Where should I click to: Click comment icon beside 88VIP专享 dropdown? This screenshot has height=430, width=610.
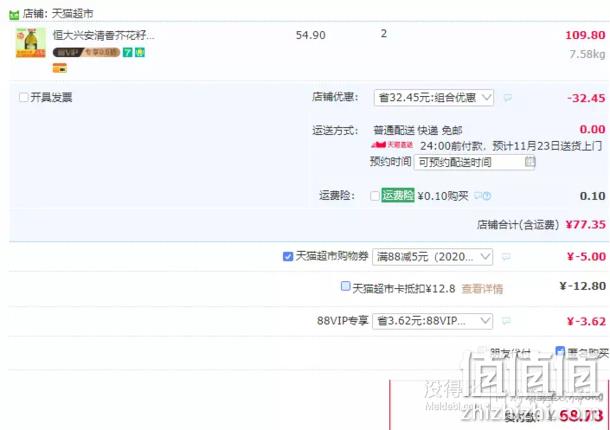[506, 321]
